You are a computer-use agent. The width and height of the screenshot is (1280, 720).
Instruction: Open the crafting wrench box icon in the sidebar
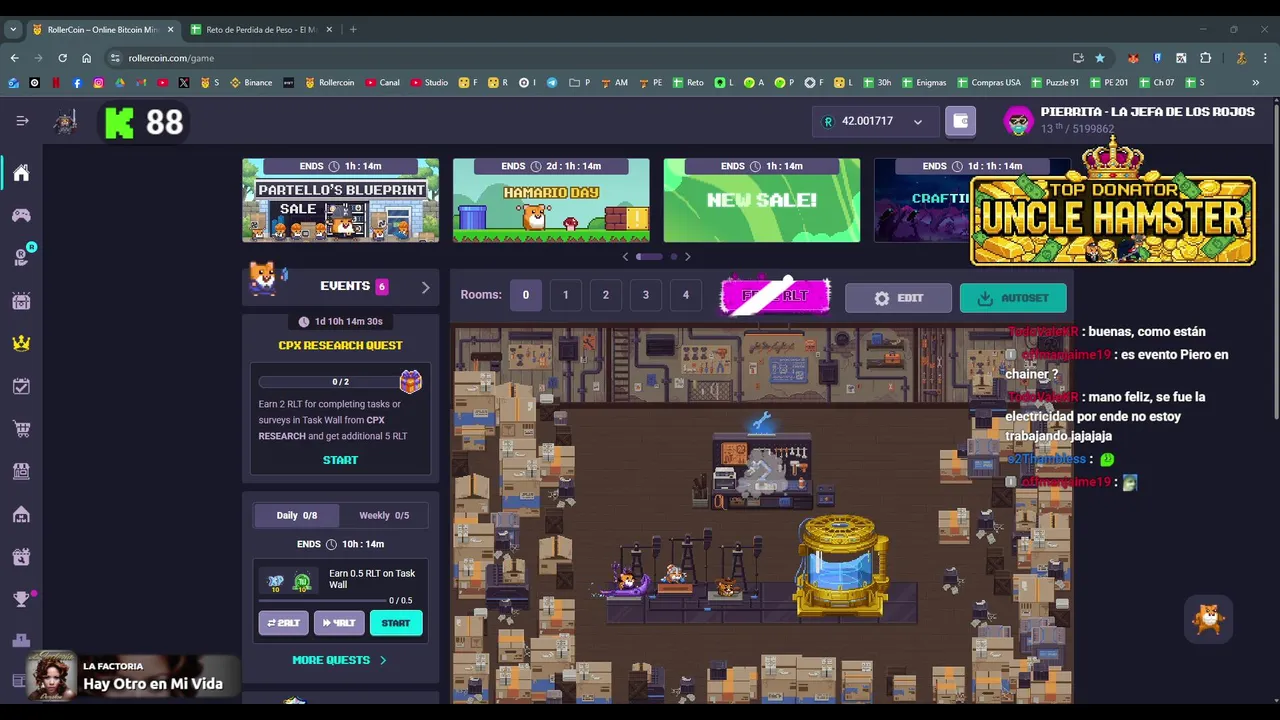point(21,557)
